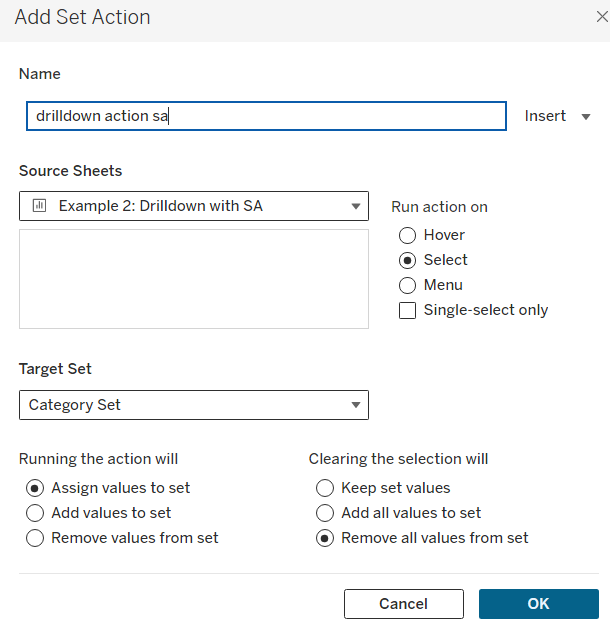Click the Name text field
This screenshot has width=610, height=623.
point(266,116)
